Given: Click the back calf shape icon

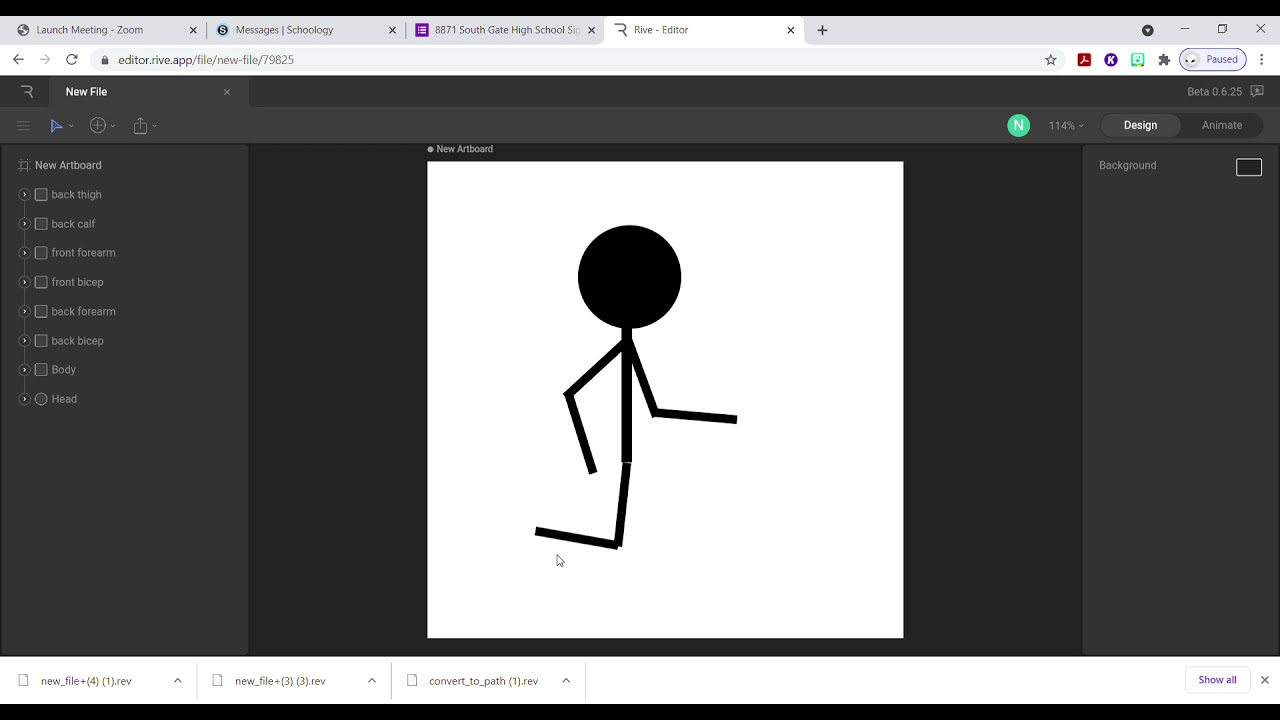Looking at the screenshot, I should [x=41, y=224].
